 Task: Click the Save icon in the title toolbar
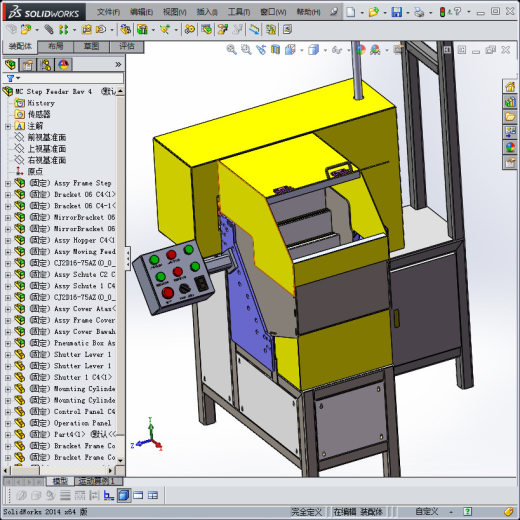pyautogui.click(x=396, y=12)
